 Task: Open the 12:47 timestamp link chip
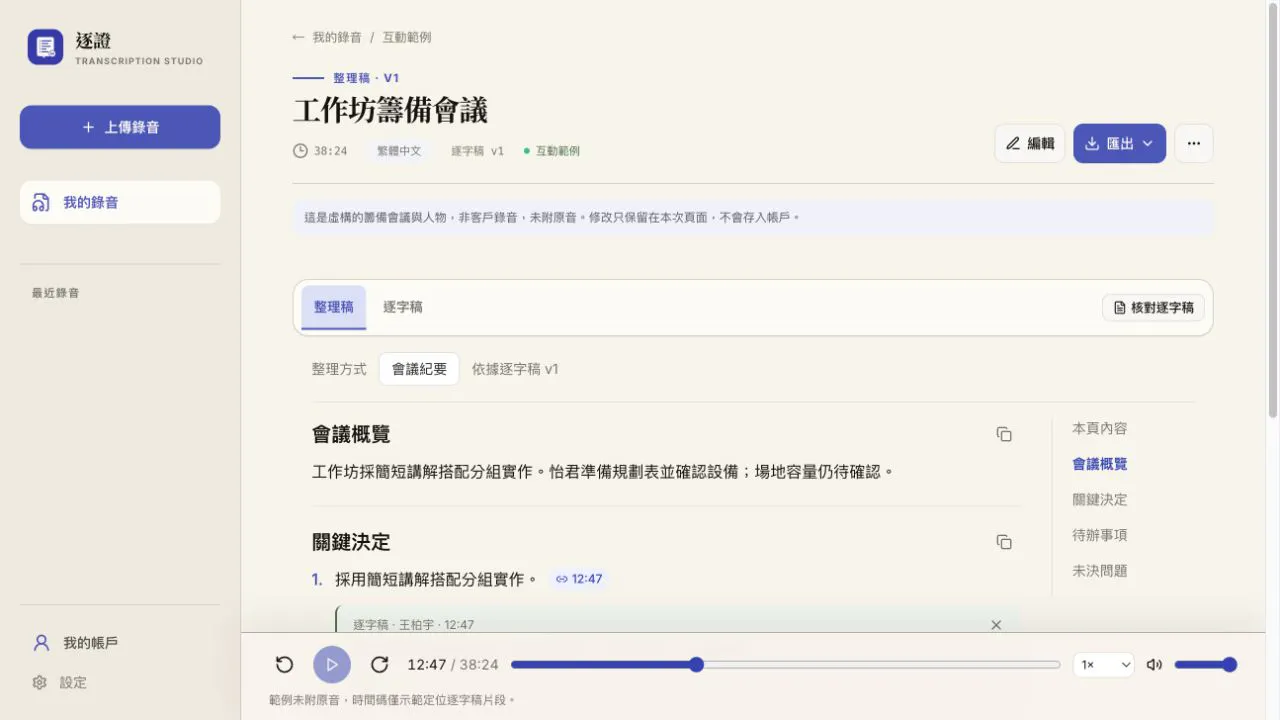[579, 579]
